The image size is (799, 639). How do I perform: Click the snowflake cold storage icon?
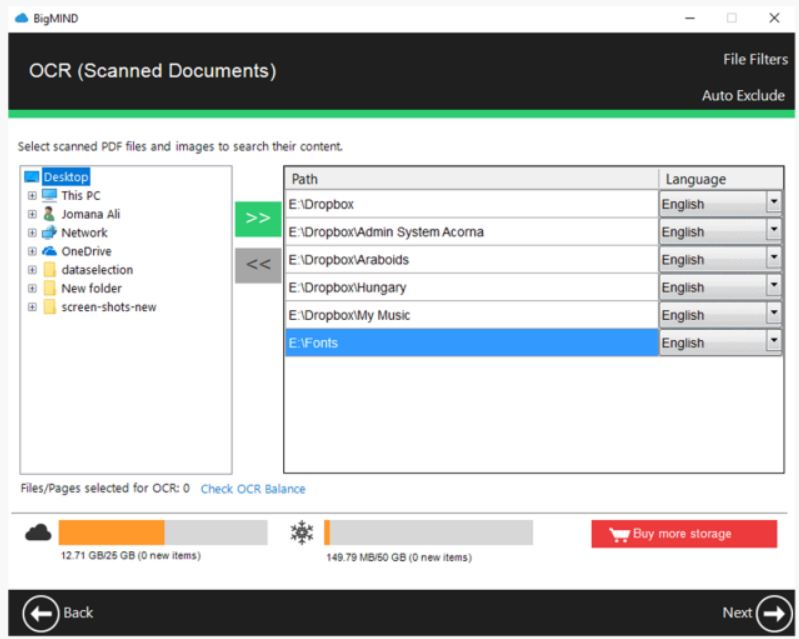302,533
